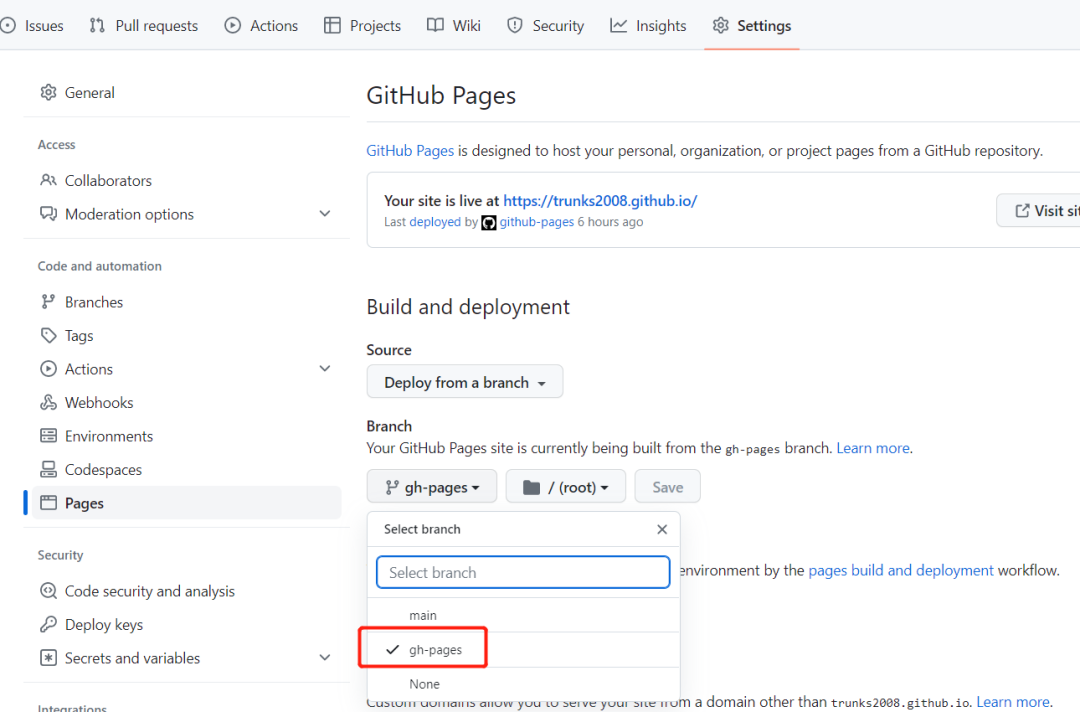Viewport: 1080px width, 712px height.
Task: Click the Secrets and variables icon
Action: coord(48,658)
